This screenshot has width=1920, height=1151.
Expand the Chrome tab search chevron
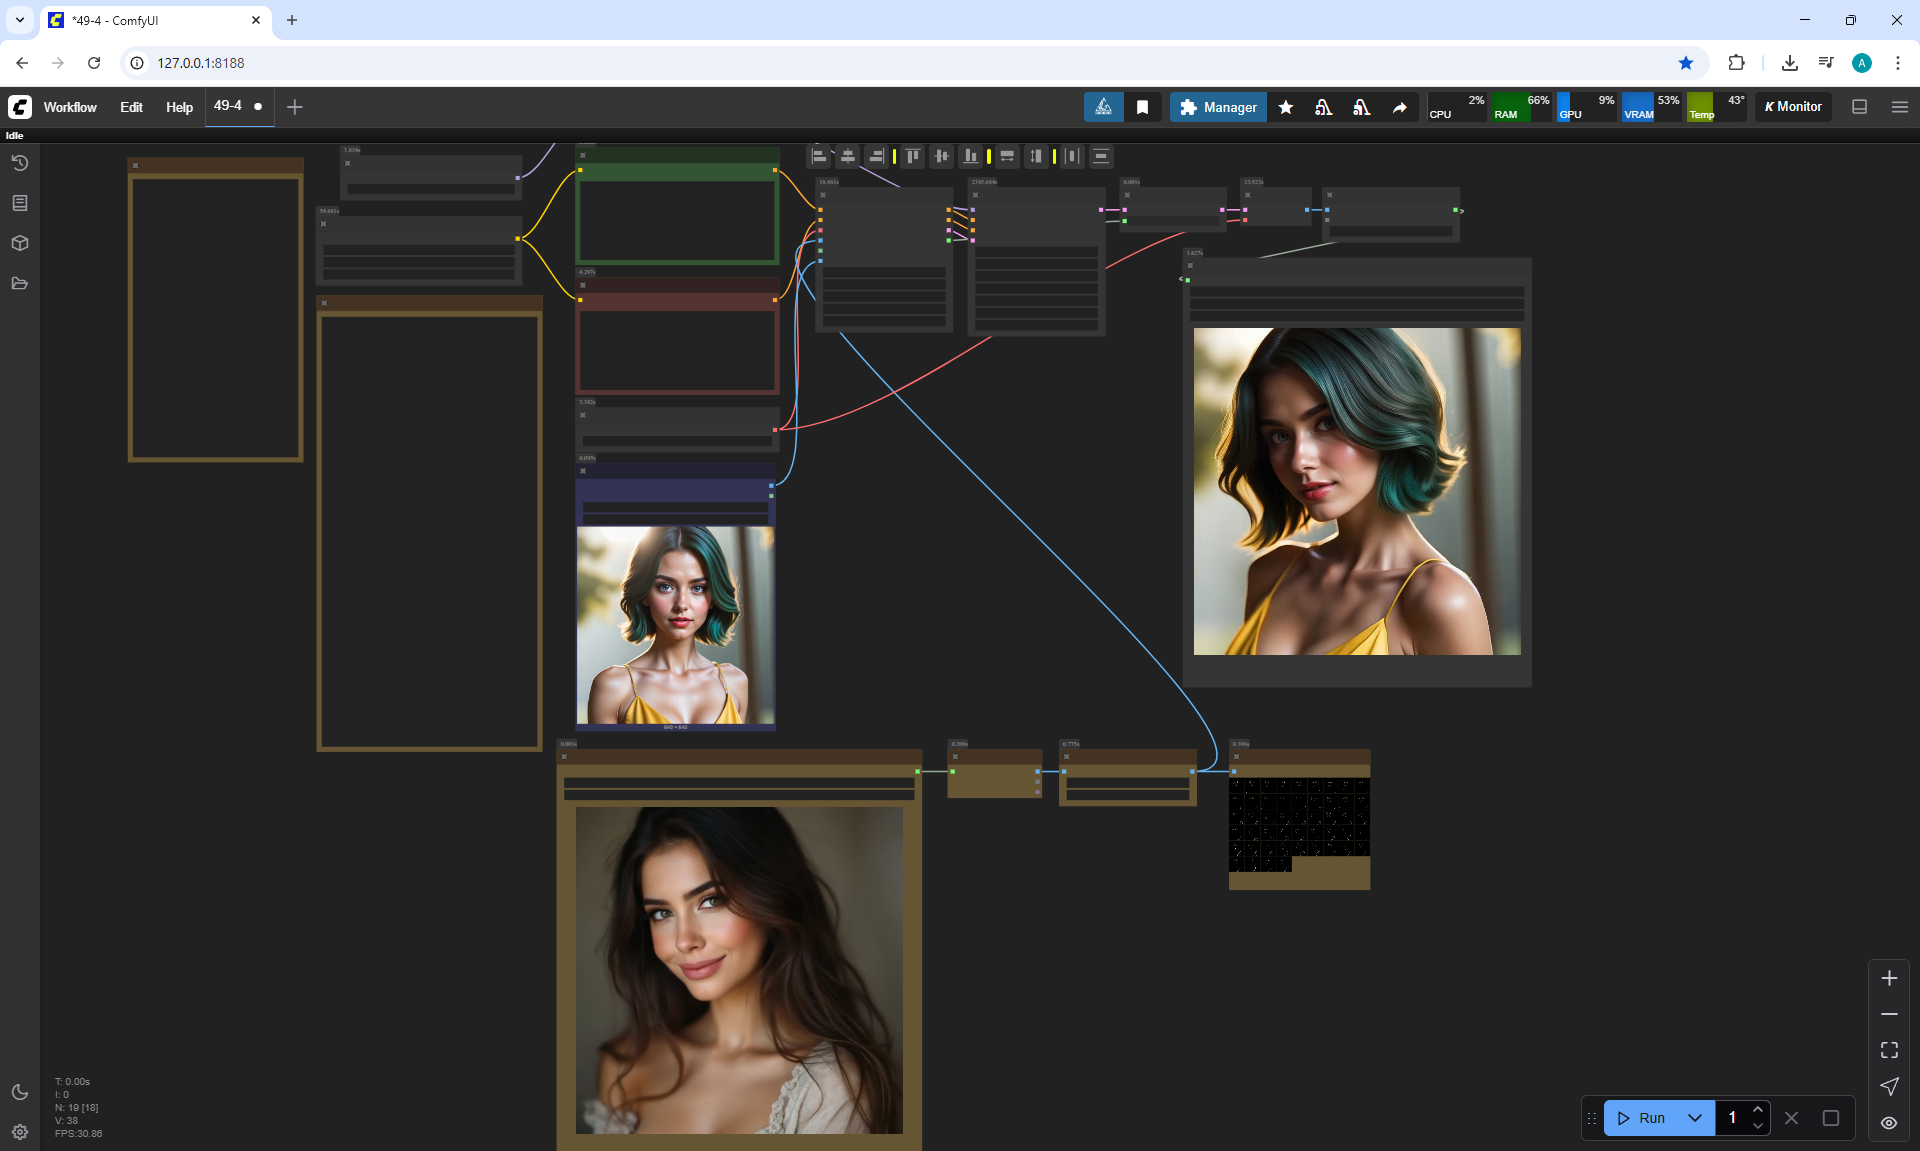coord(20,20)
